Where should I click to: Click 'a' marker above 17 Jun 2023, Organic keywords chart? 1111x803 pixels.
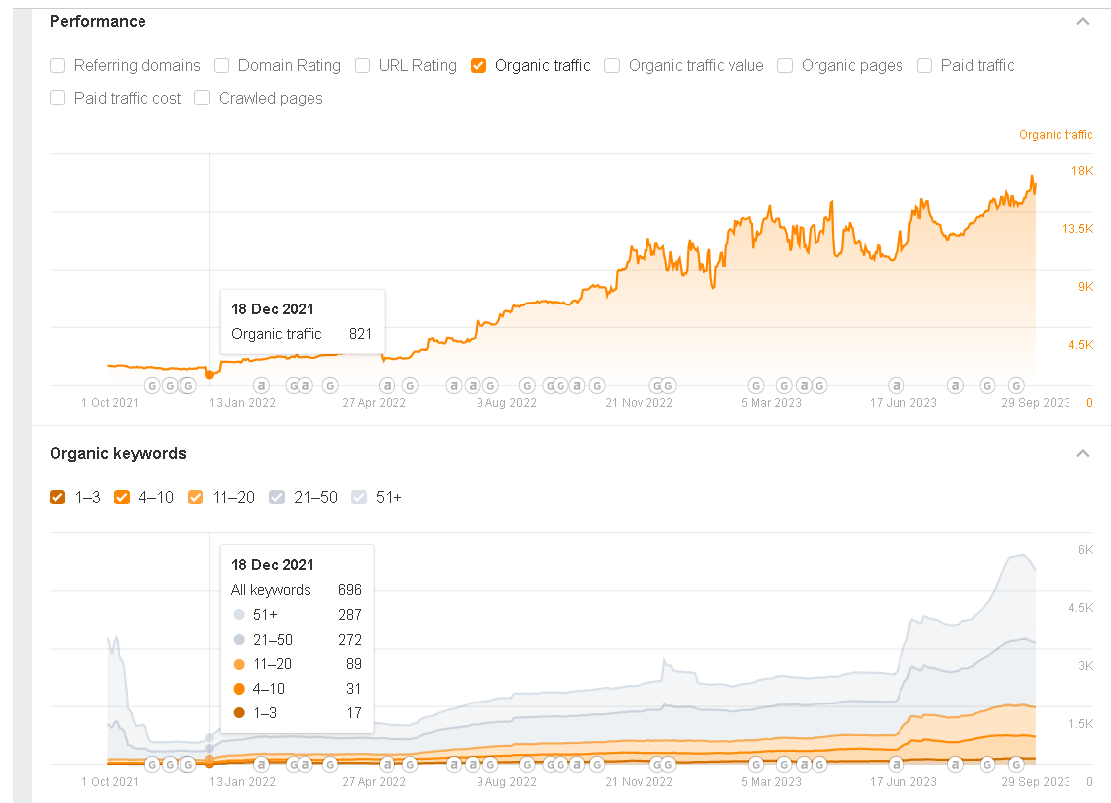click(896, 764)
